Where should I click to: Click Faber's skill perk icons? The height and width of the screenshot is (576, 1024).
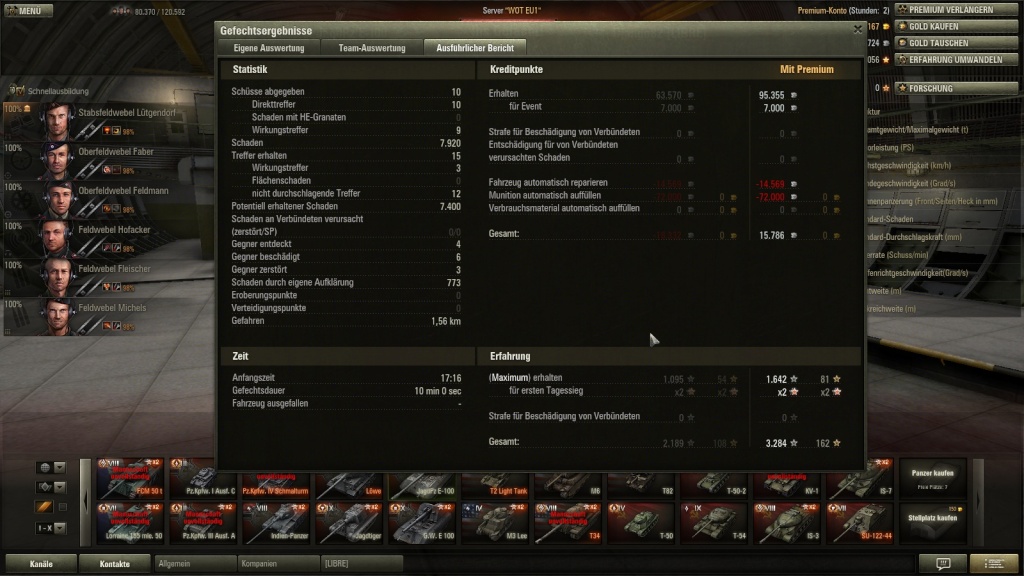point(112,170)
